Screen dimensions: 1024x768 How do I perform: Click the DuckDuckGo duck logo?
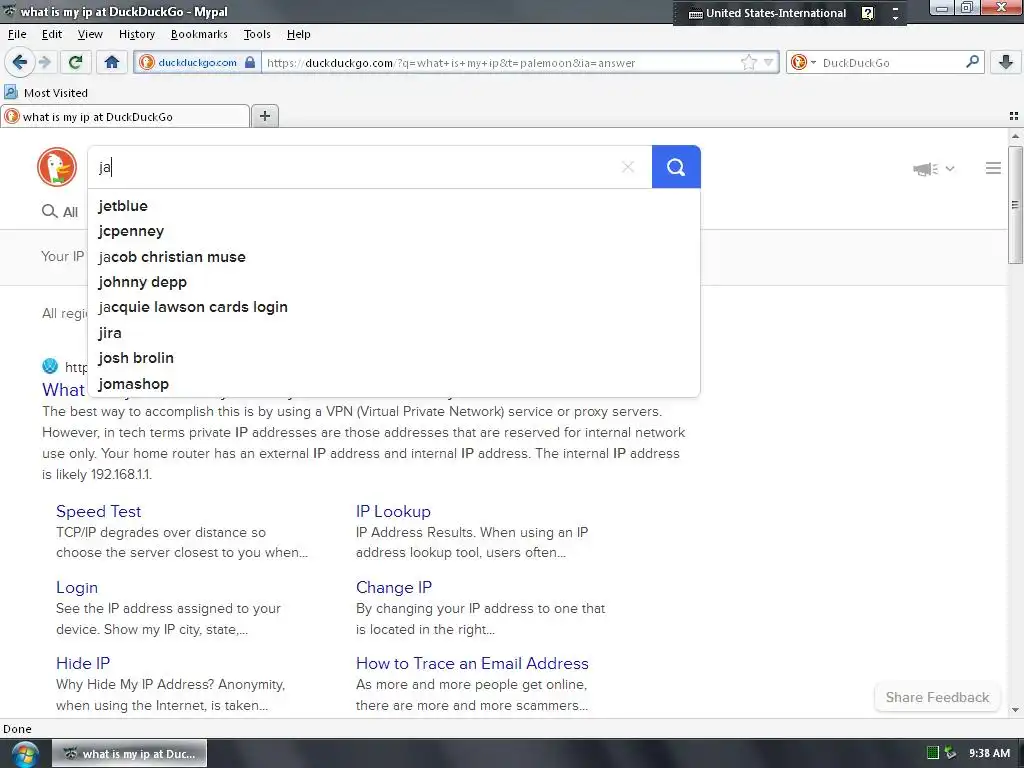(x=57, y=167)
